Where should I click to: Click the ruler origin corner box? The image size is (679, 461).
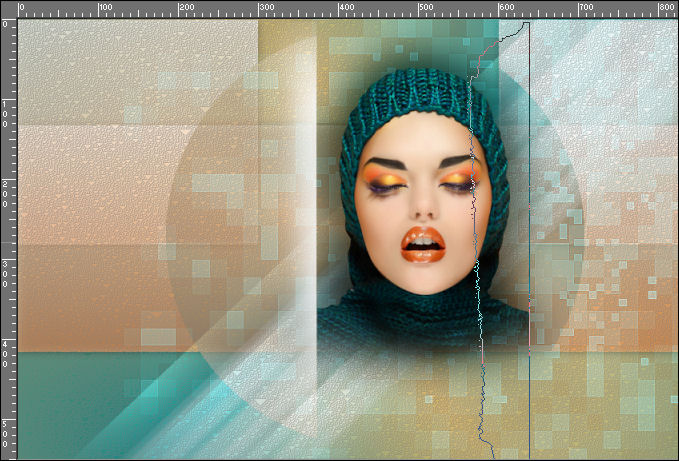point(9,9)
